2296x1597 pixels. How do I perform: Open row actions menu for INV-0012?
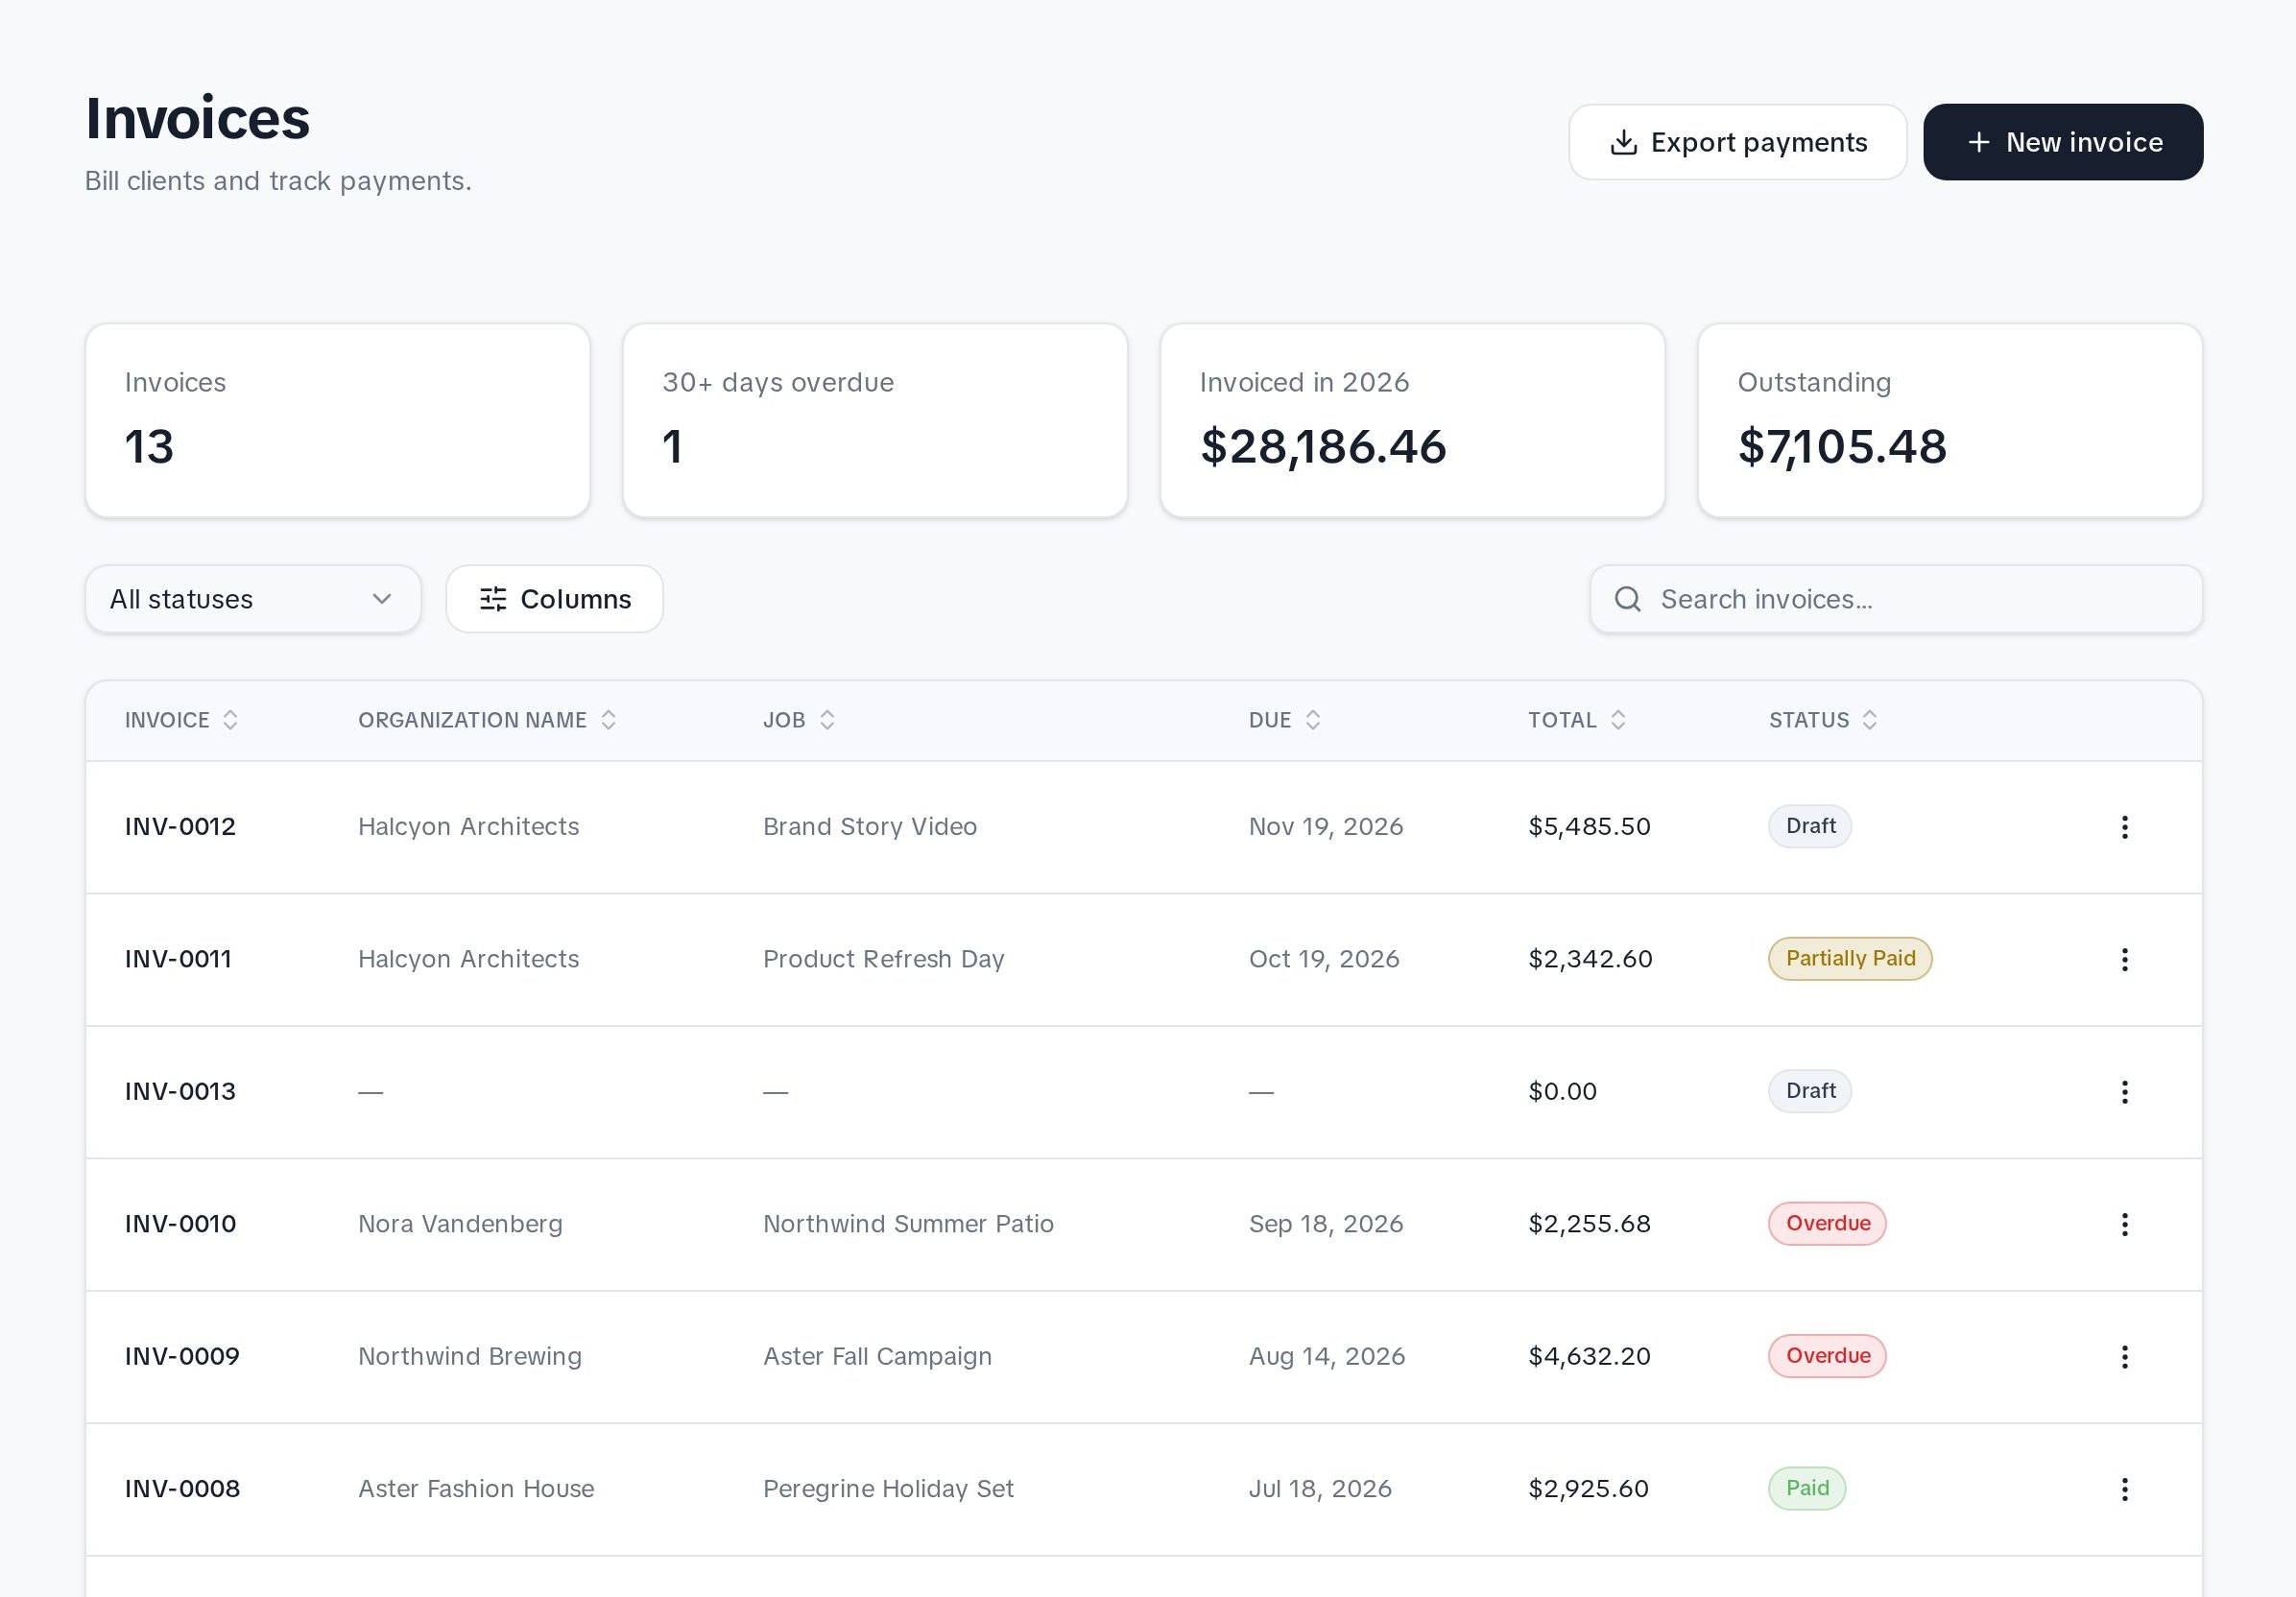point(2124,827)
